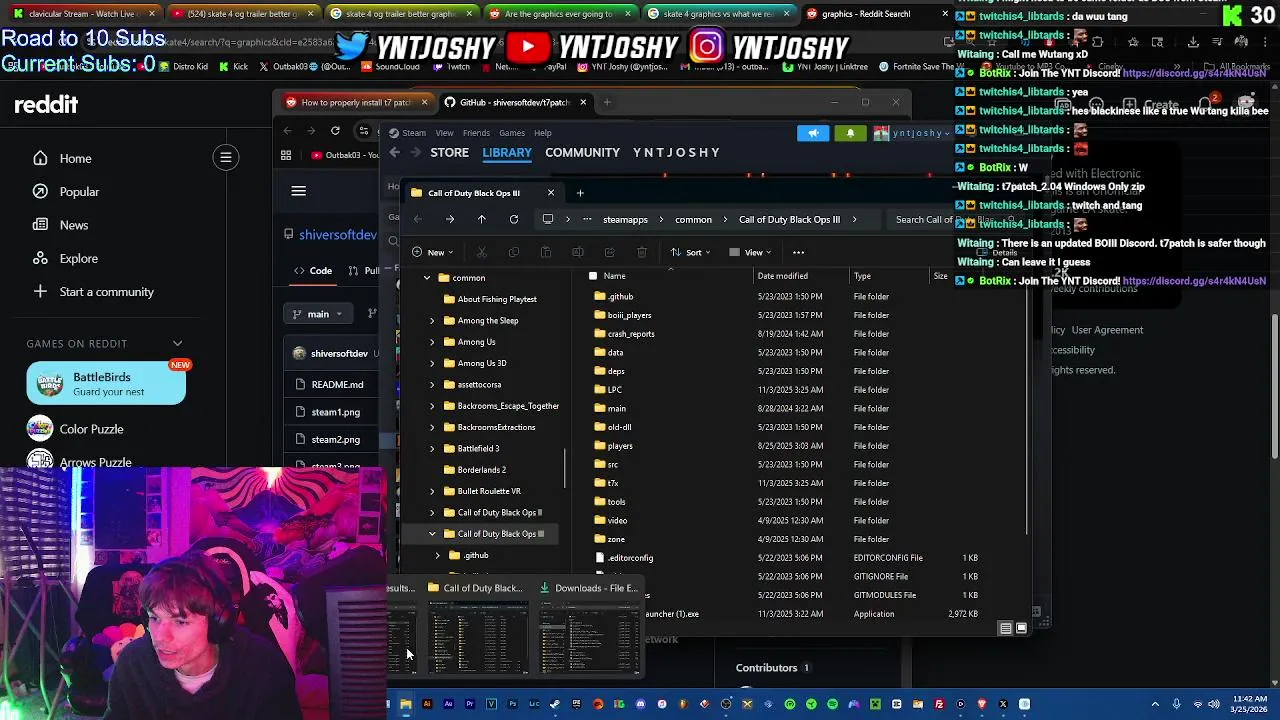Click the Cut icon in Explorer toolbar
1280x720 pixels.
(x=482, y=252)
